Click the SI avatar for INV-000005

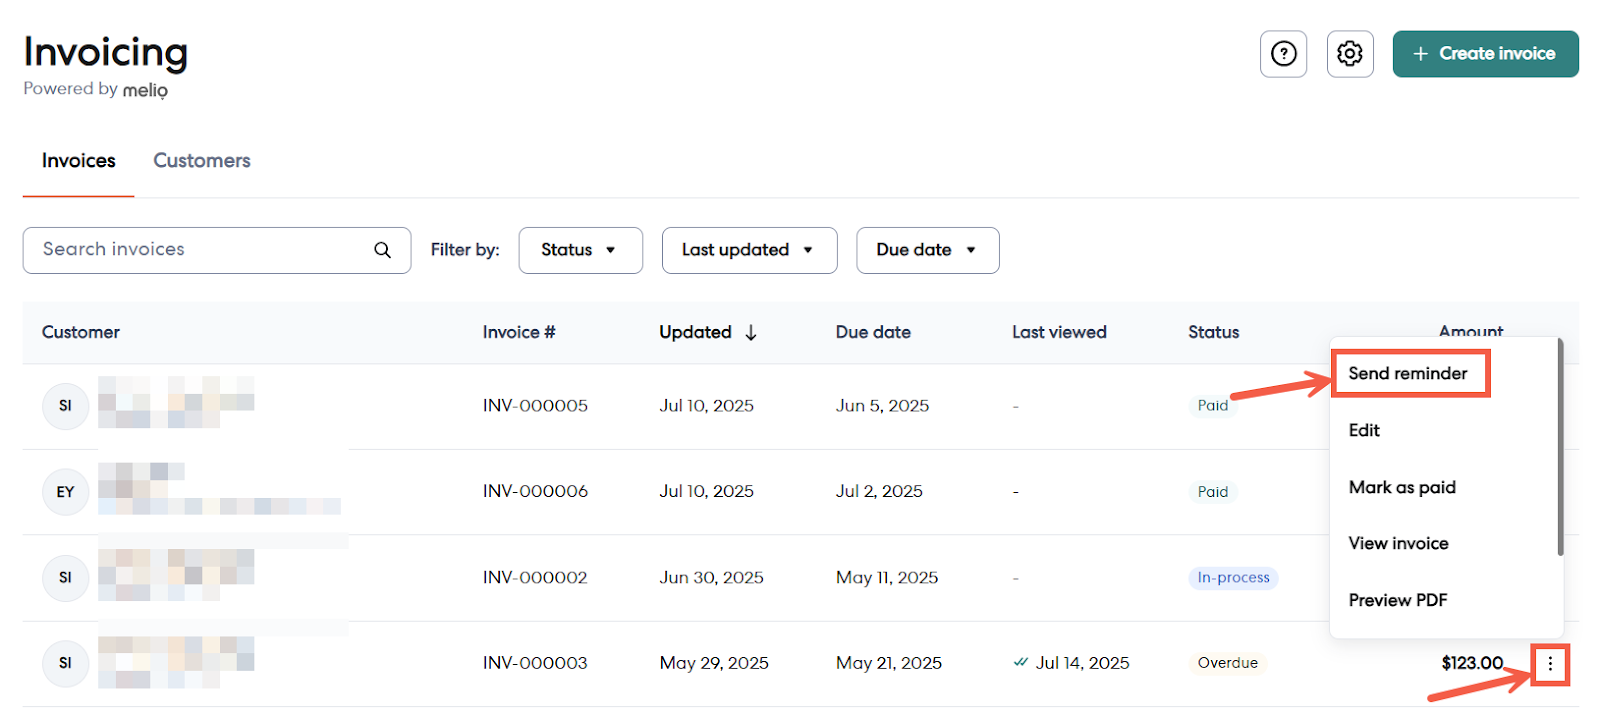pos(65,406)
